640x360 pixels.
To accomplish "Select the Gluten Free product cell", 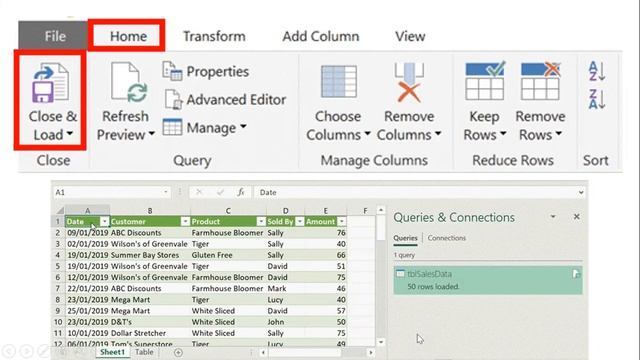I will pos(228,255).
